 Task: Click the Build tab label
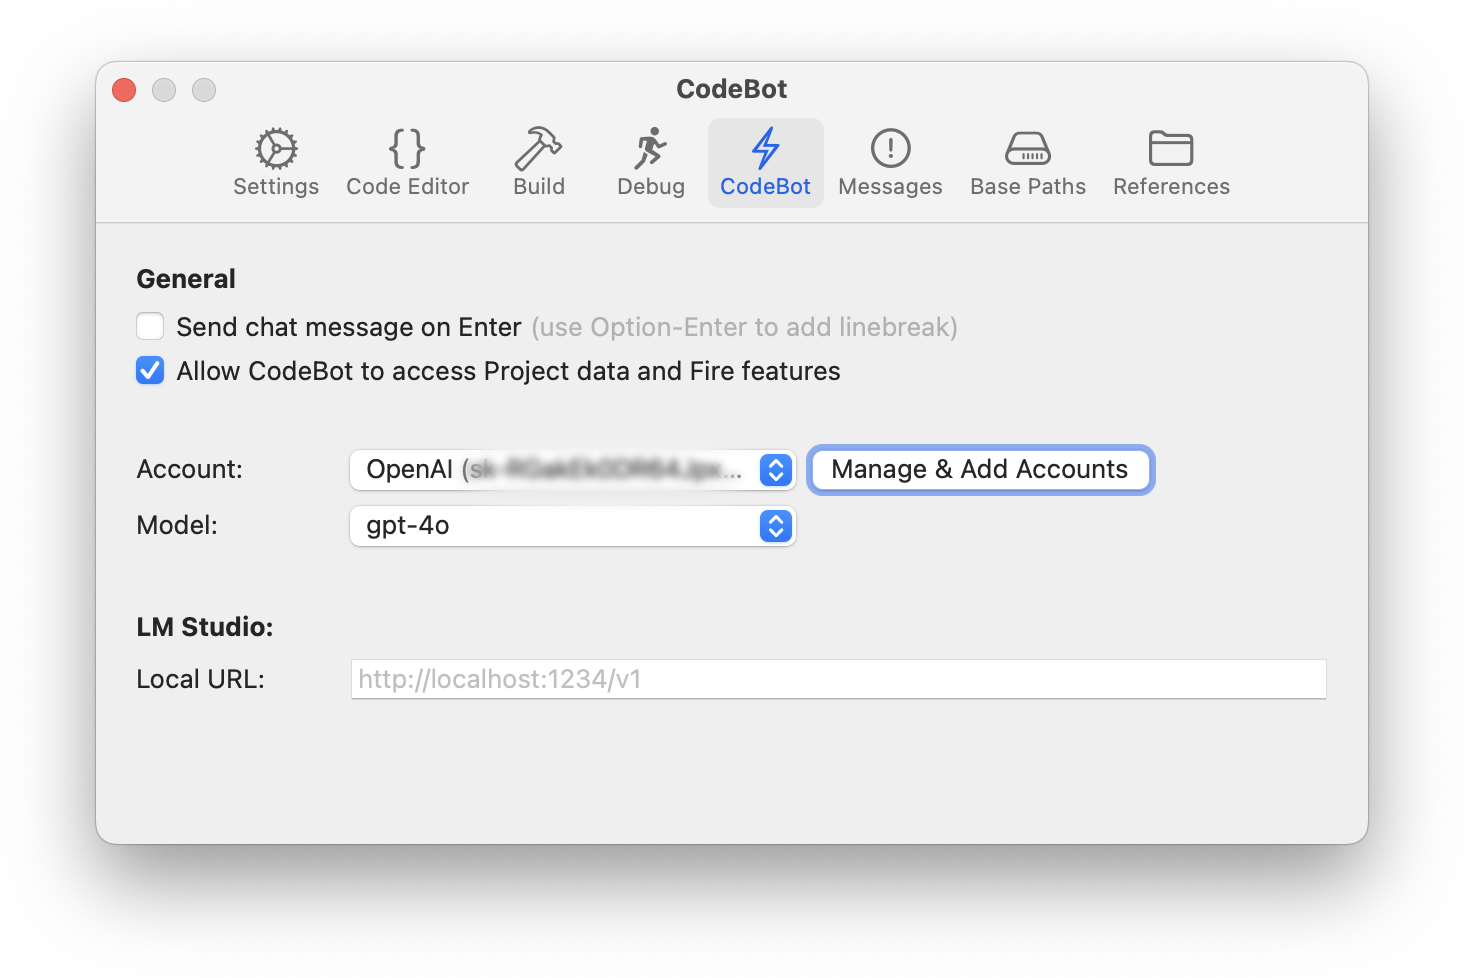pos(539,187)
